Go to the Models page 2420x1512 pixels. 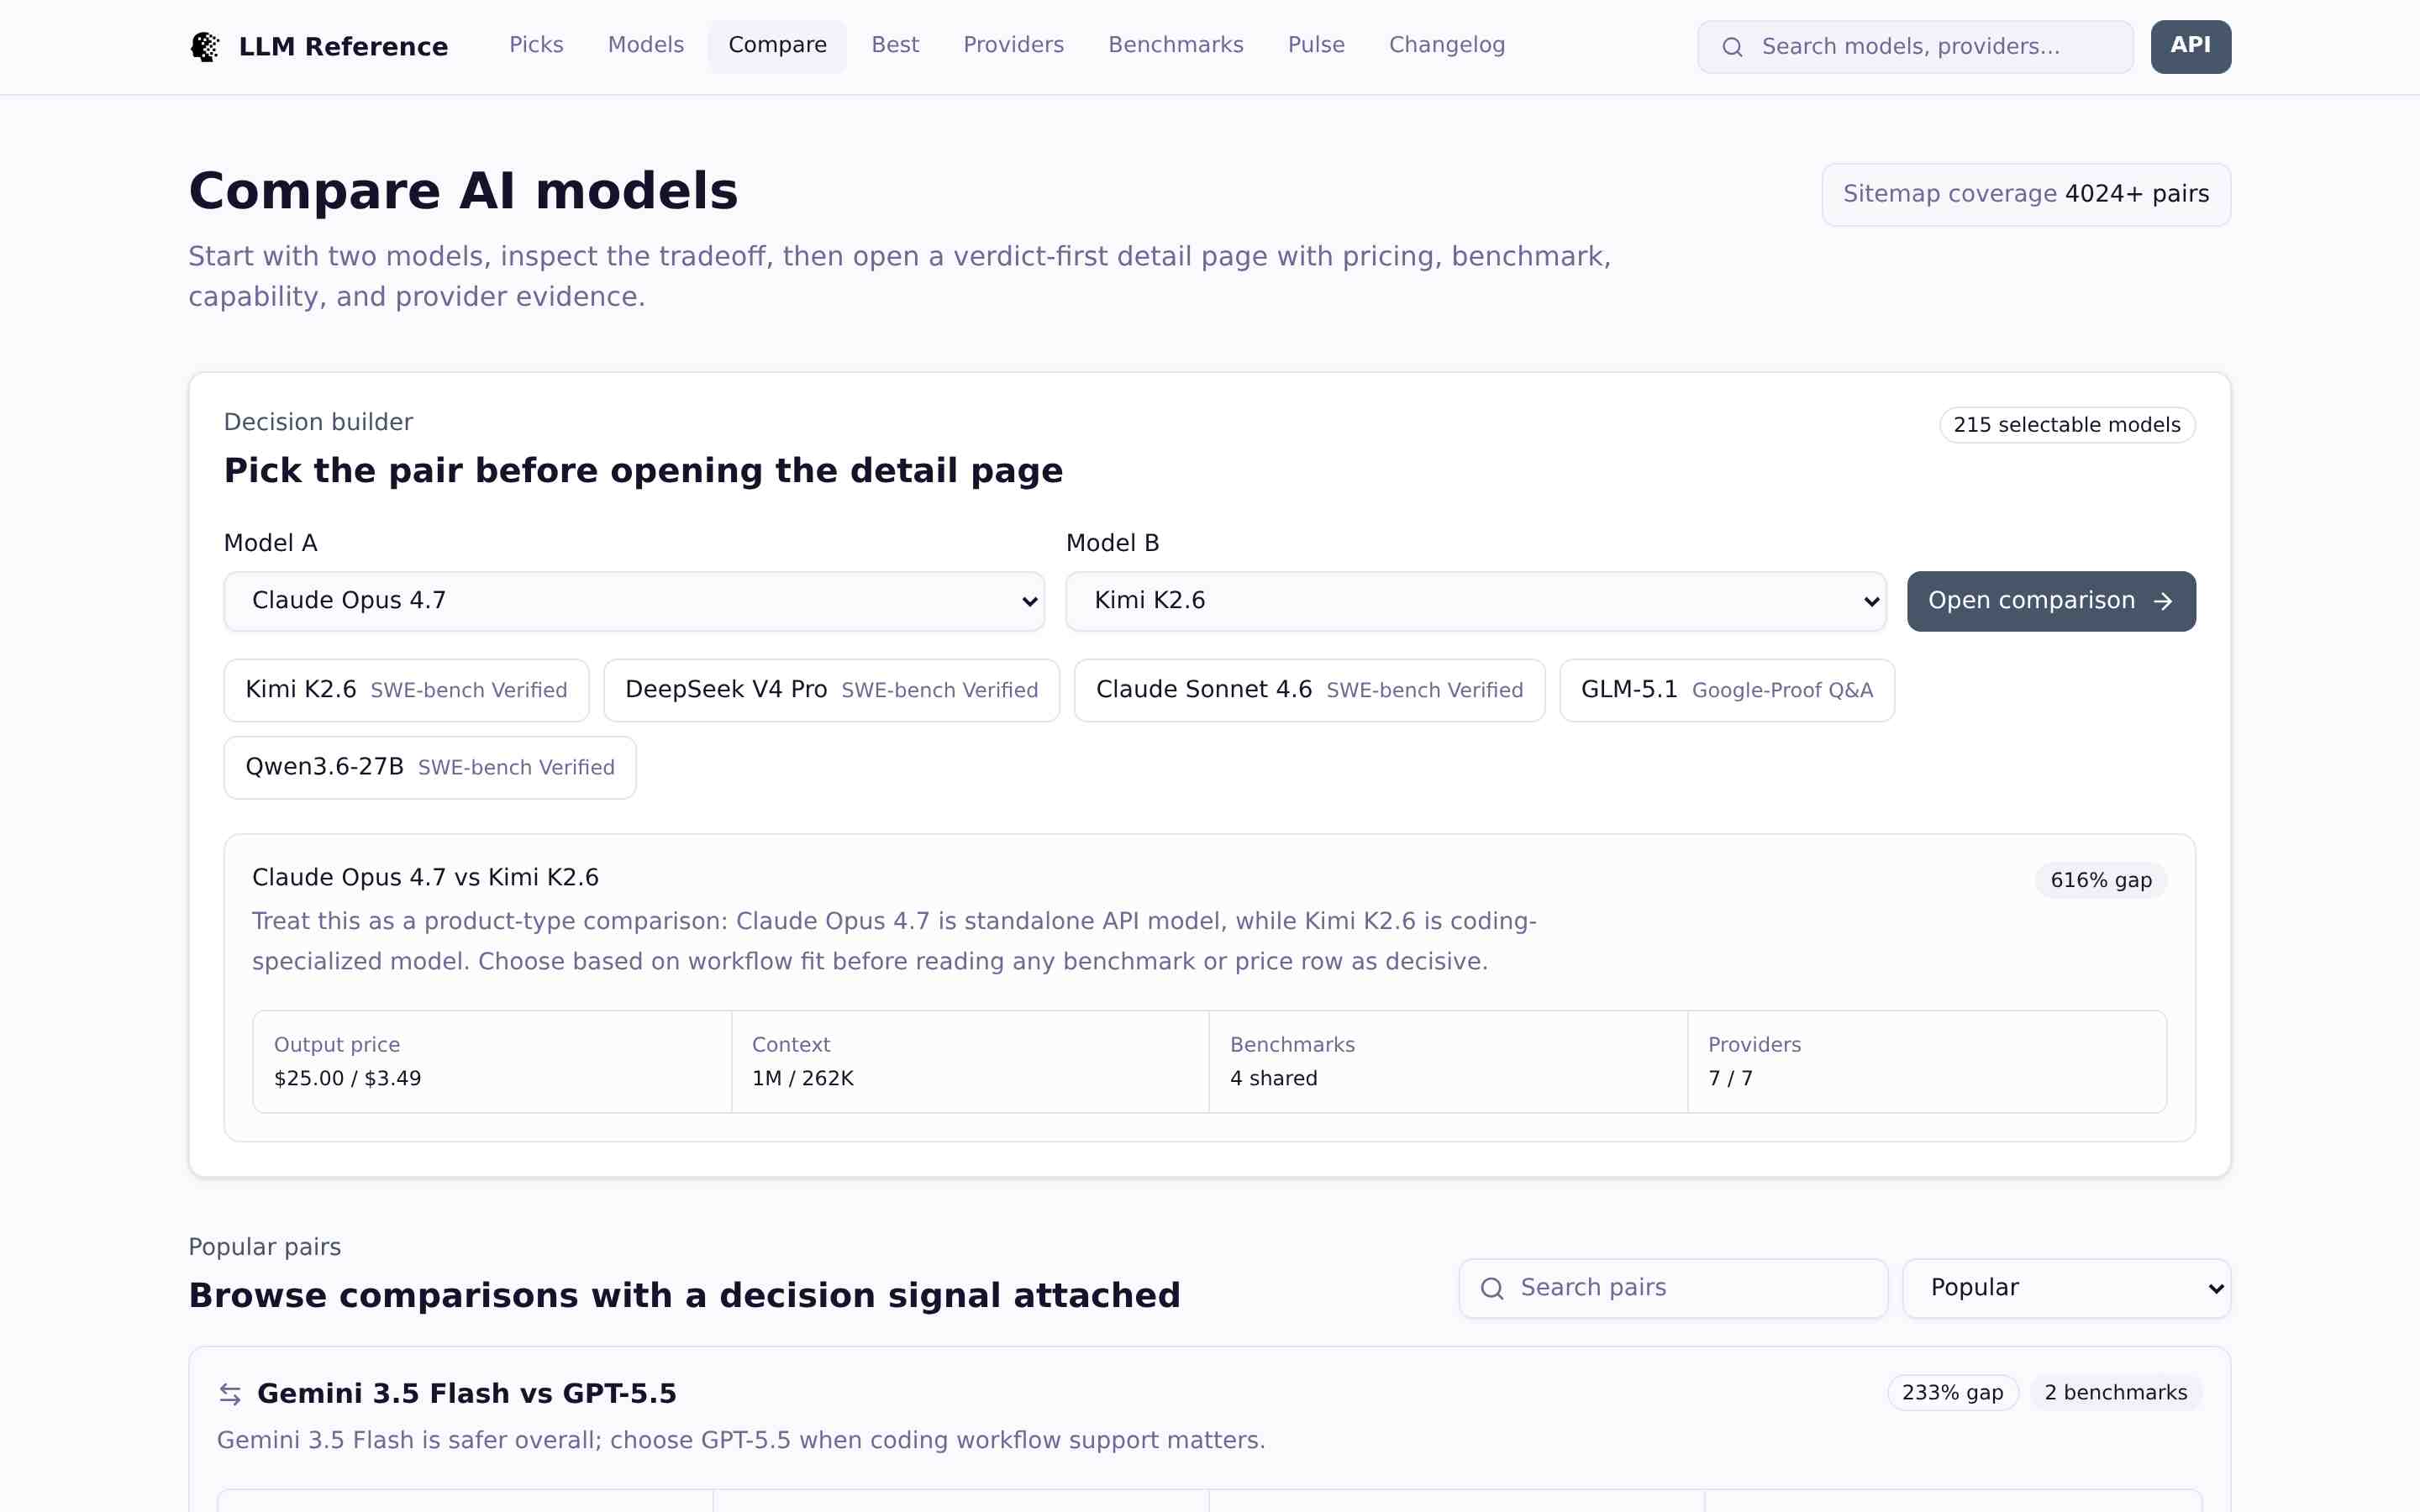click(646, 45)
